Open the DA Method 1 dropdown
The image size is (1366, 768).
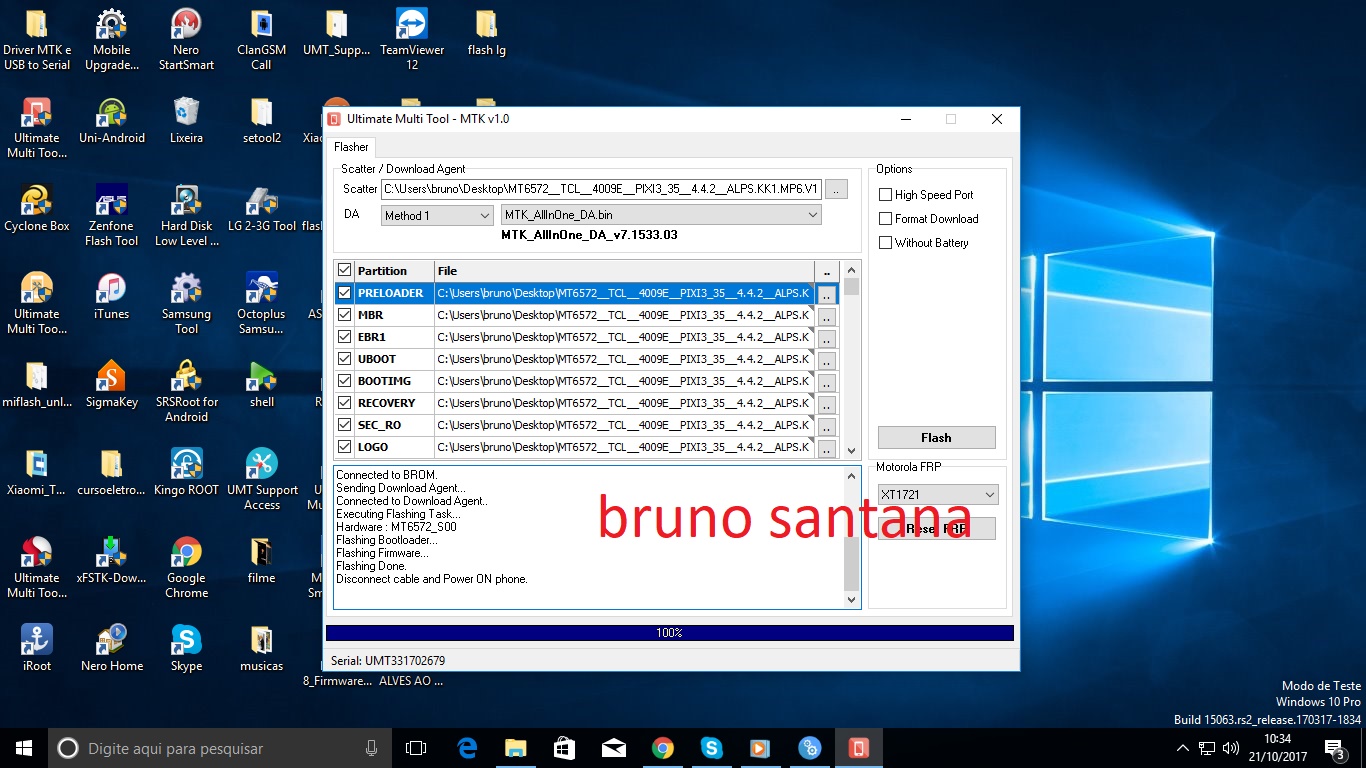(x=437, y=215)
